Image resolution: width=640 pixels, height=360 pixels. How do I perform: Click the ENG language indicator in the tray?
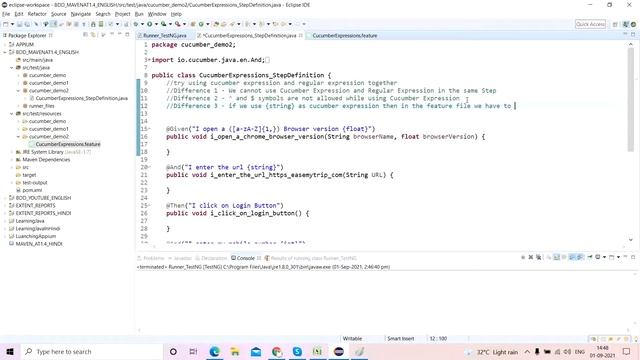[580, 352]
